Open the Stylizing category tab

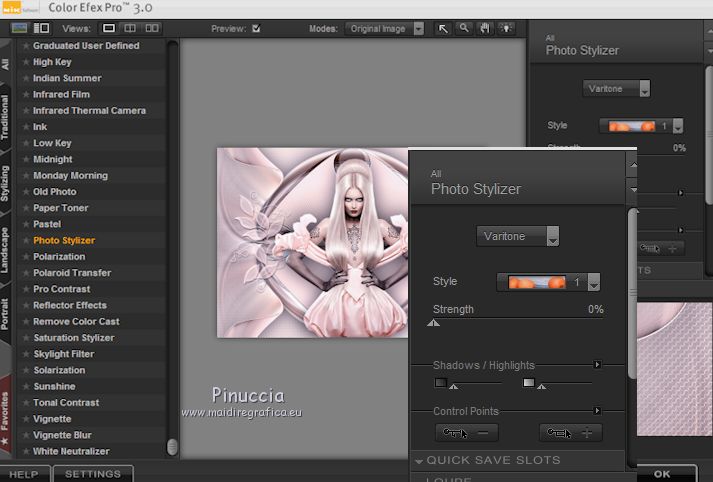click(x=7, y=183)
